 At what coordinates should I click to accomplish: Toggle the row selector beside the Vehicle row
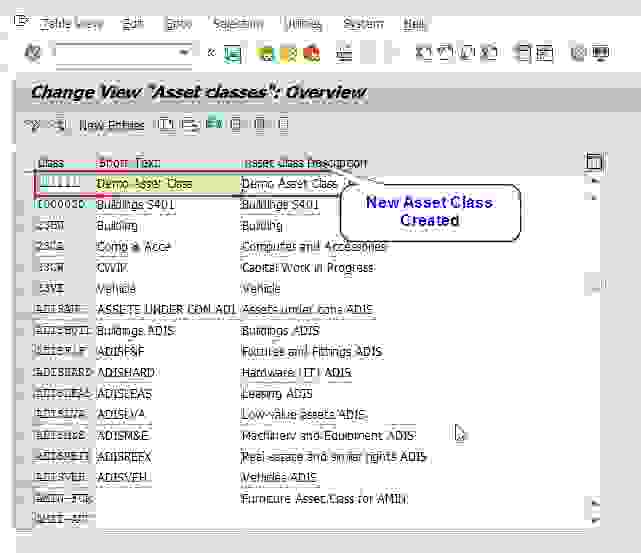[x=24, y=288]
